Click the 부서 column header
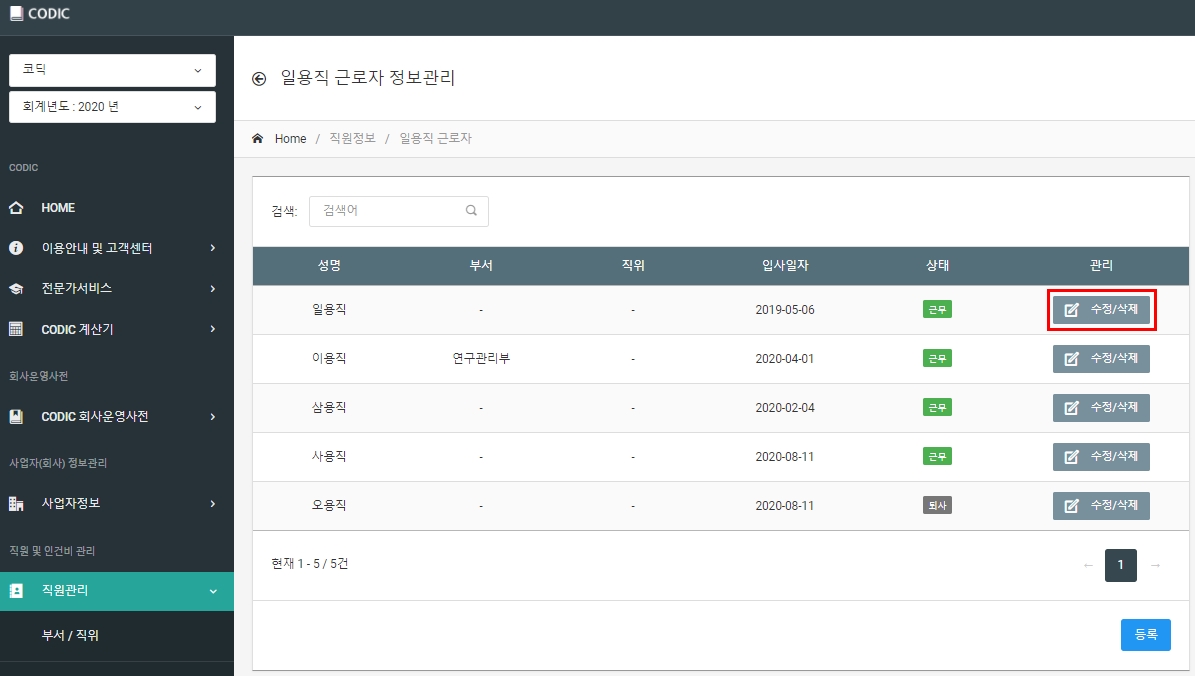 (481, 265)
